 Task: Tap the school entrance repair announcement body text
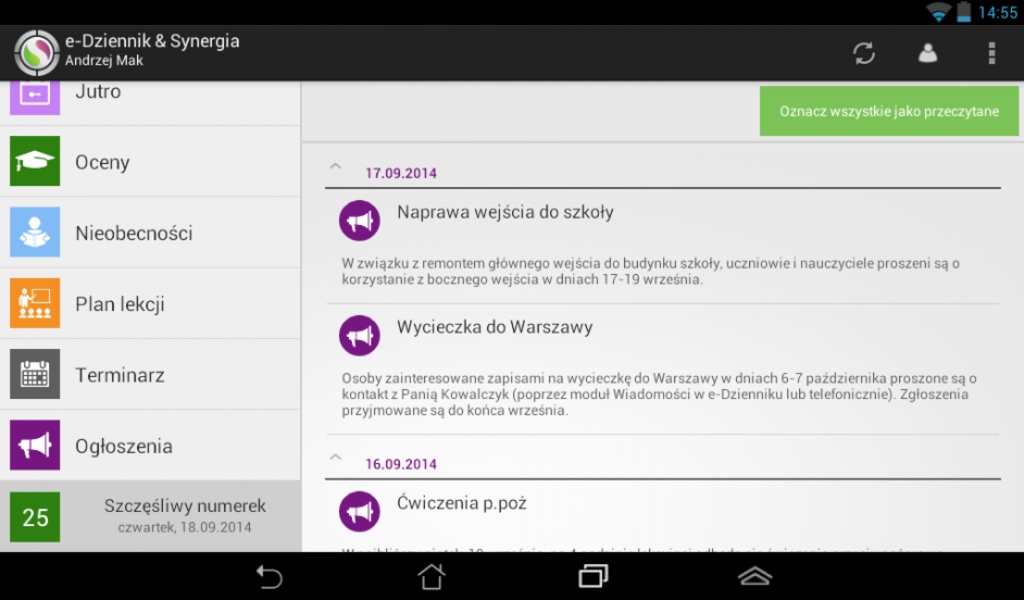(x=650, y=272)
